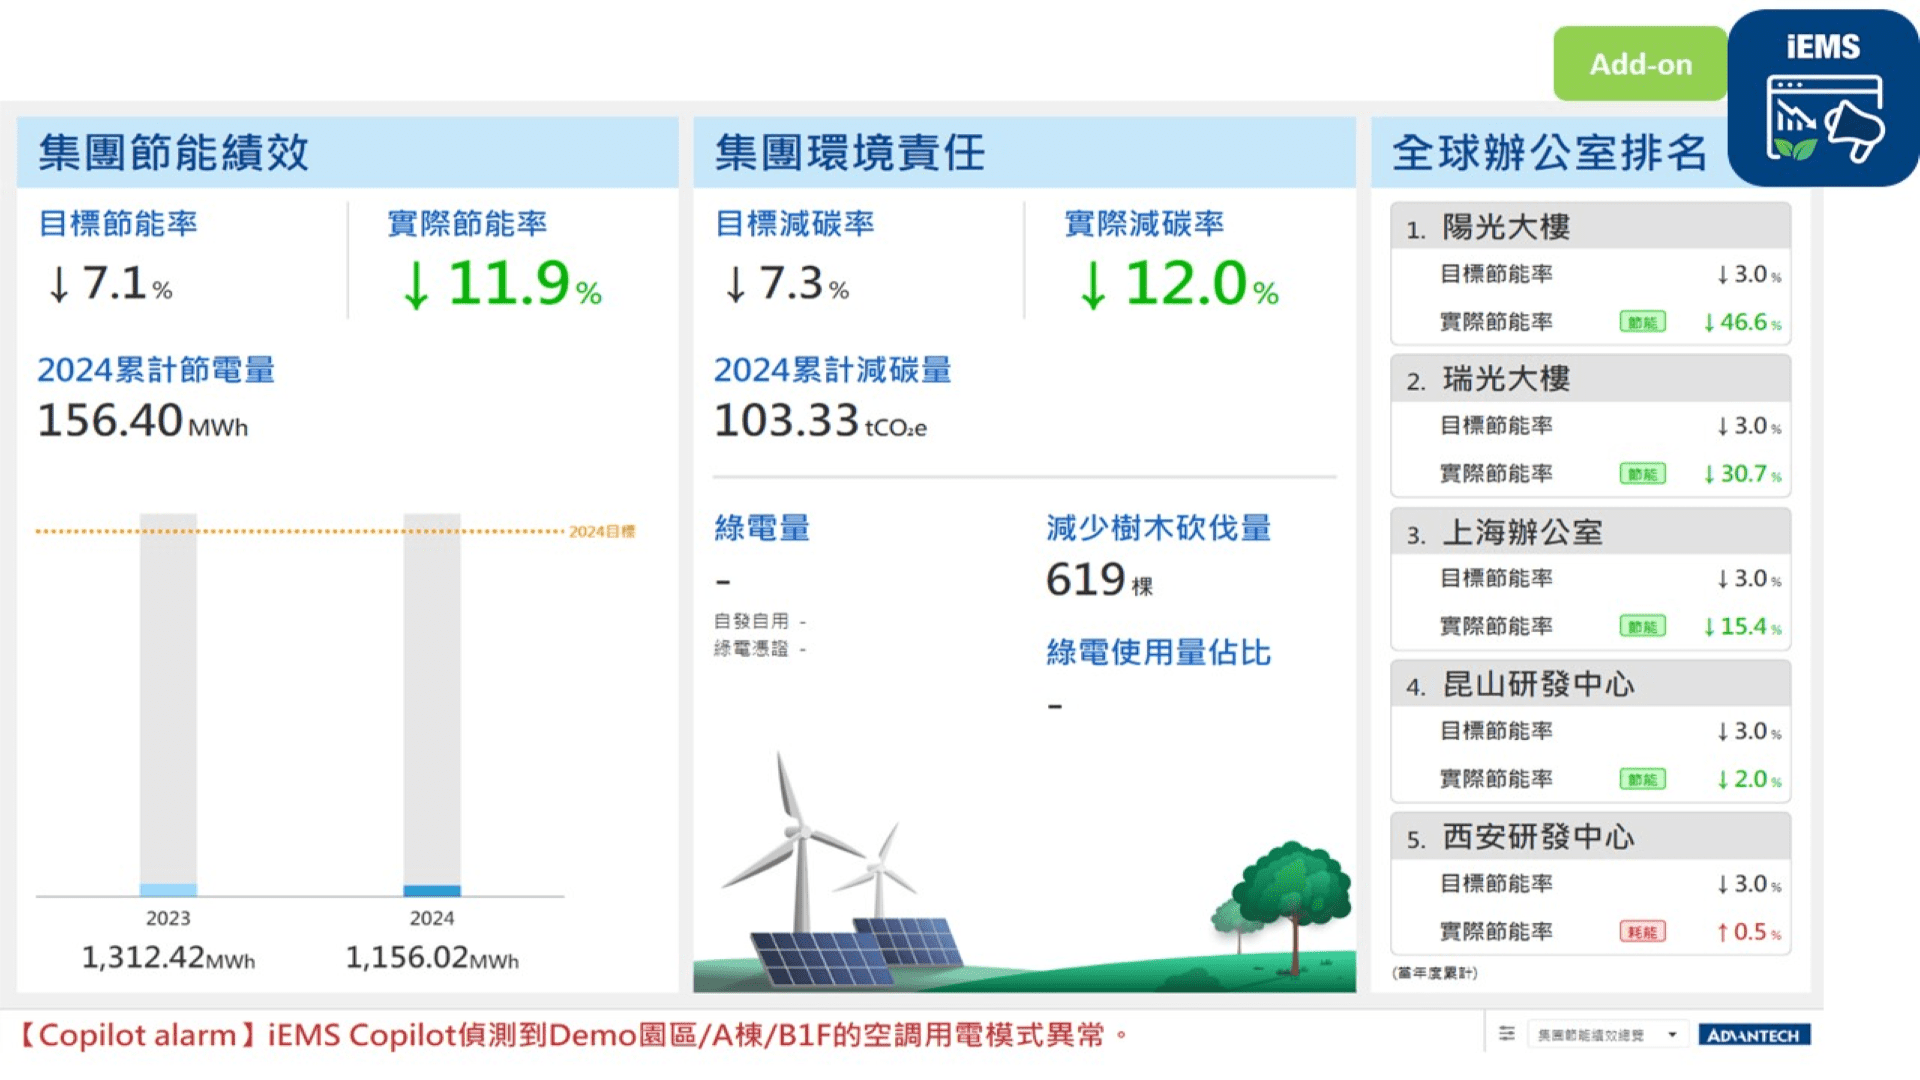The image size is (1920, 1080).
Task: Click the 全球辦公室排名 panel title
Action: [x=1550, y=153]
